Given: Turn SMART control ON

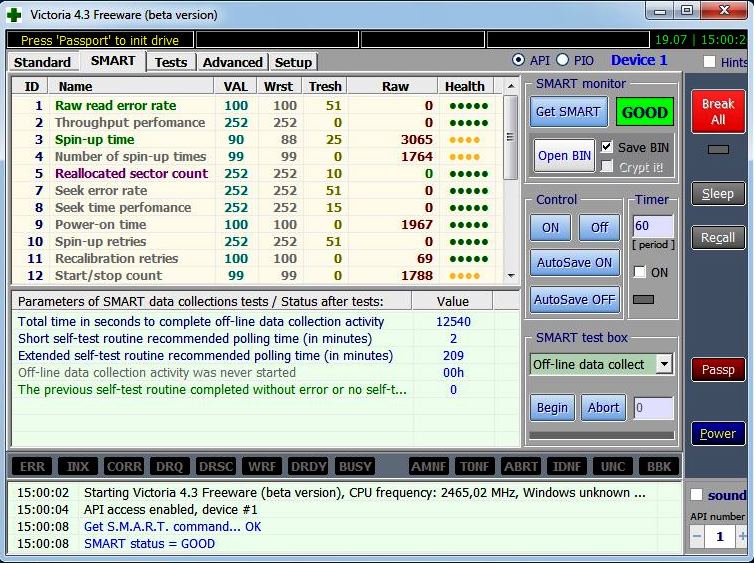Looking at the screenshot, I should (x=551, y=227).
